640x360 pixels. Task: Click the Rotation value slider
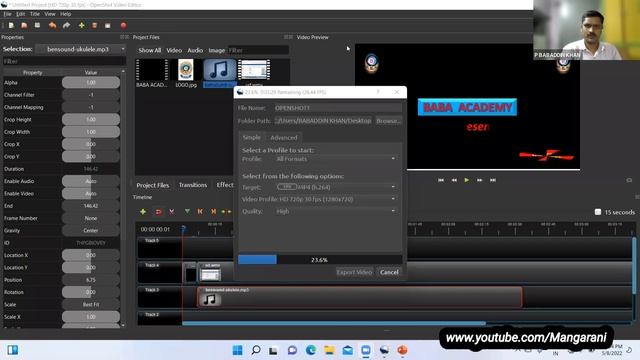point(91,292)
